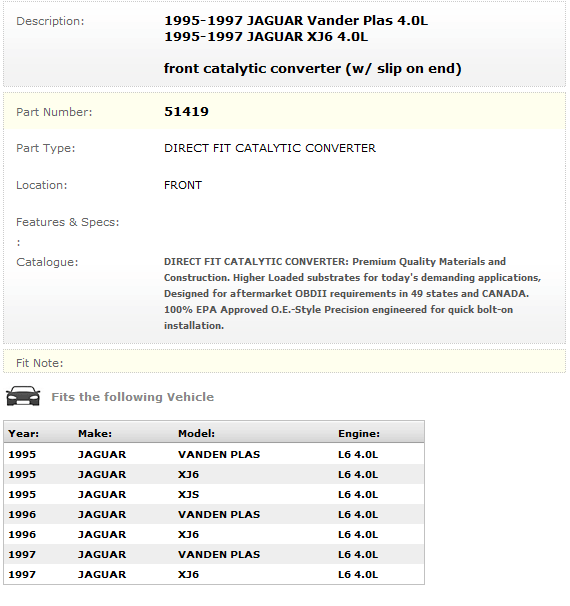Select the 1995 XJS row
The width and height of the screenshot is (570, 606).
tap(214, 495)
